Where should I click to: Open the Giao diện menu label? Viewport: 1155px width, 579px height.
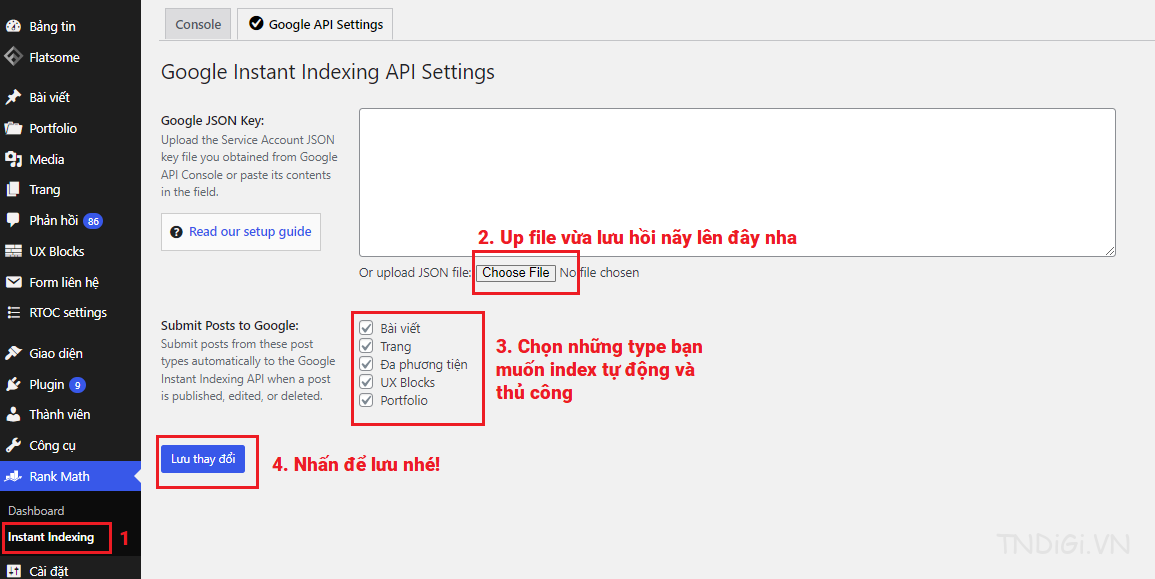[56, 354]
